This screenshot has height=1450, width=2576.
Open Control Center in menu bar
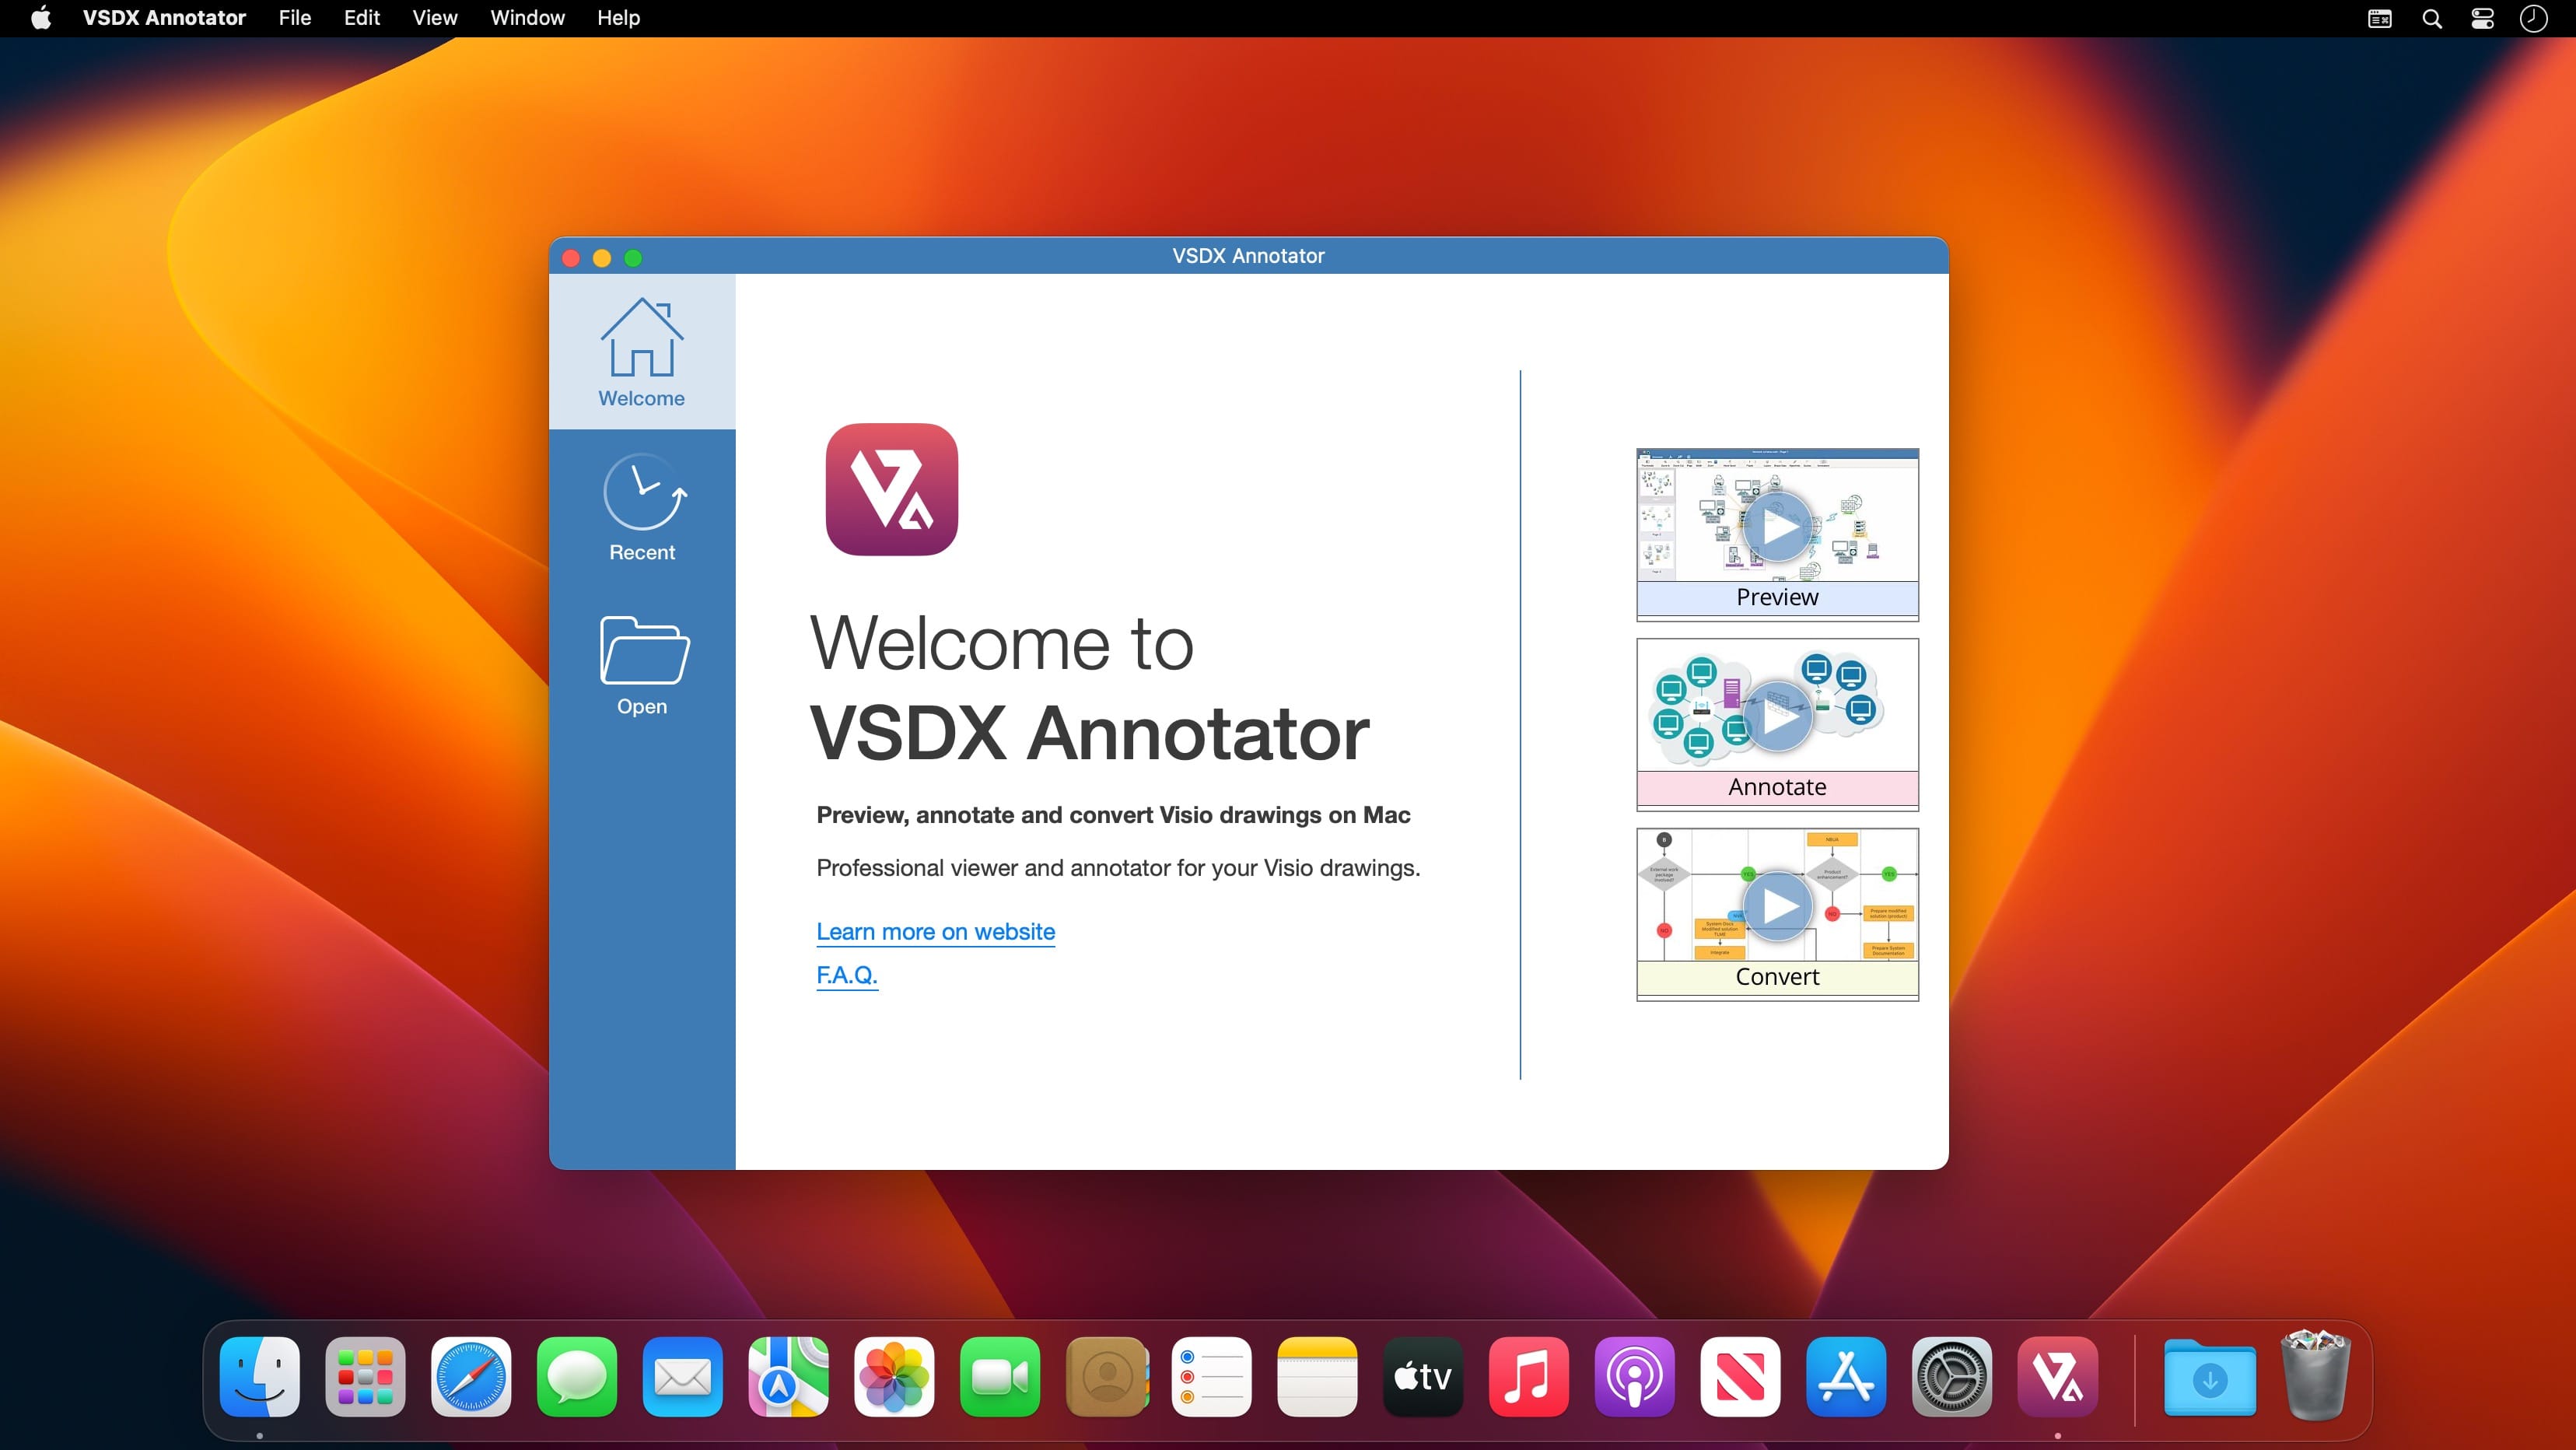point(2482,18)
